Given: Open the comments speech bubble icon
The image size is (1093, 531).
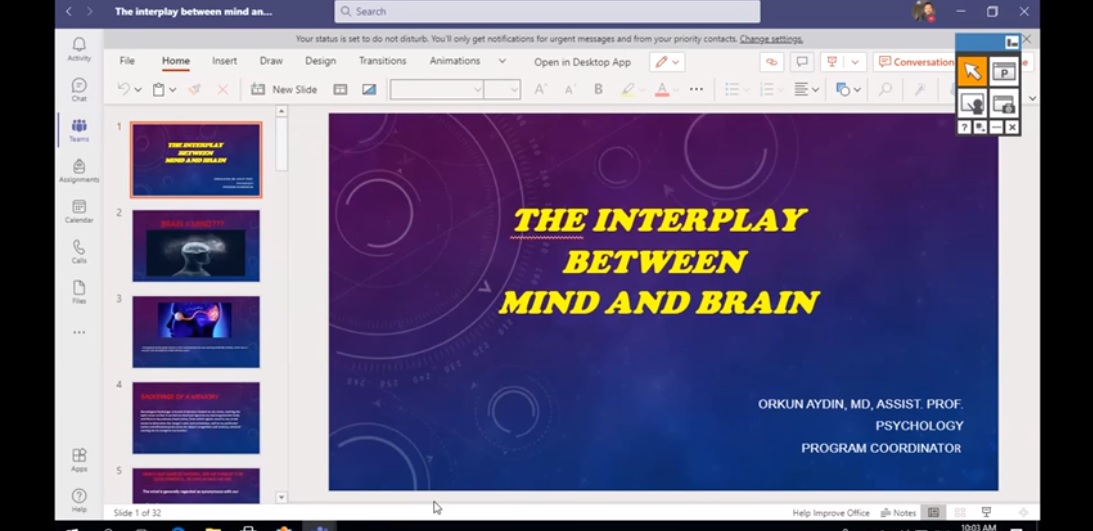Looking at the screenshot, I should coord(801,62).
